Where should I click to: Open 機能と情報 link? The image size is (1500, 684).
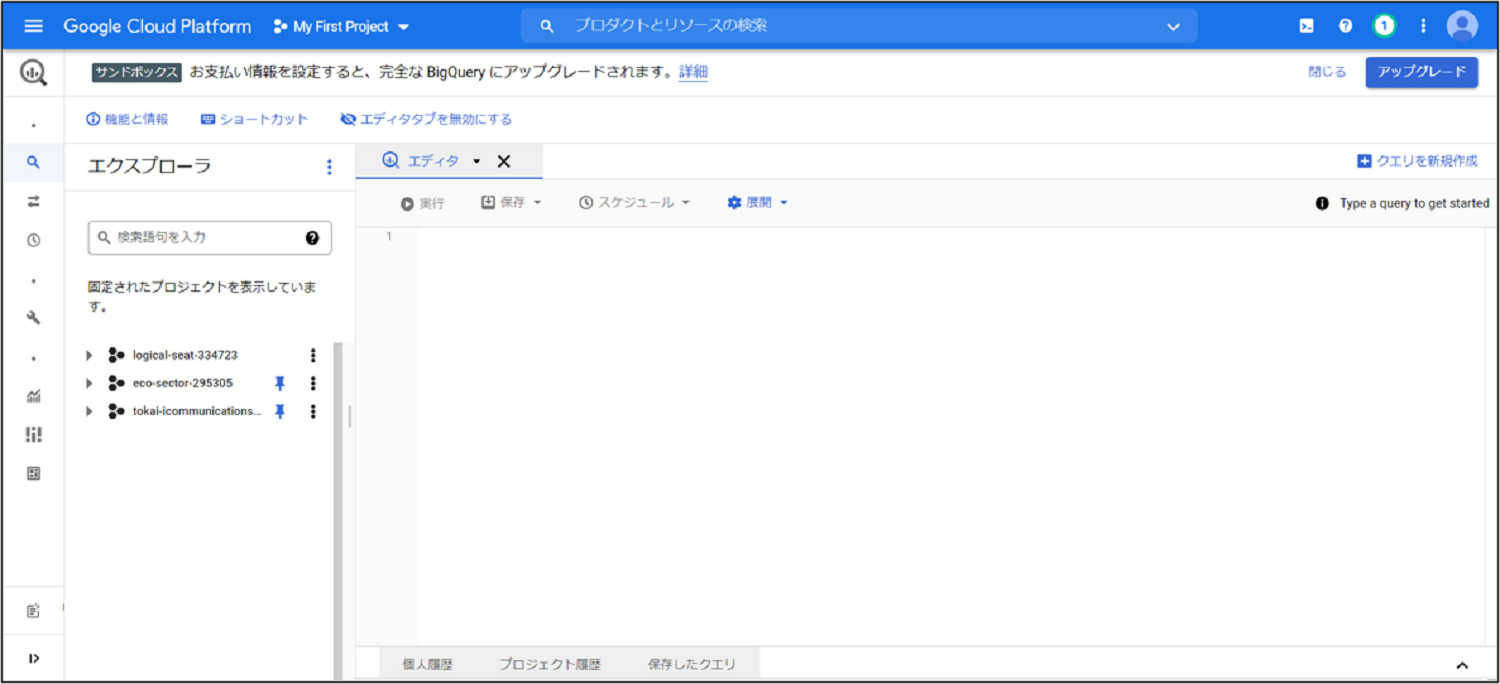pyautogui.click(x=127, y=119)
